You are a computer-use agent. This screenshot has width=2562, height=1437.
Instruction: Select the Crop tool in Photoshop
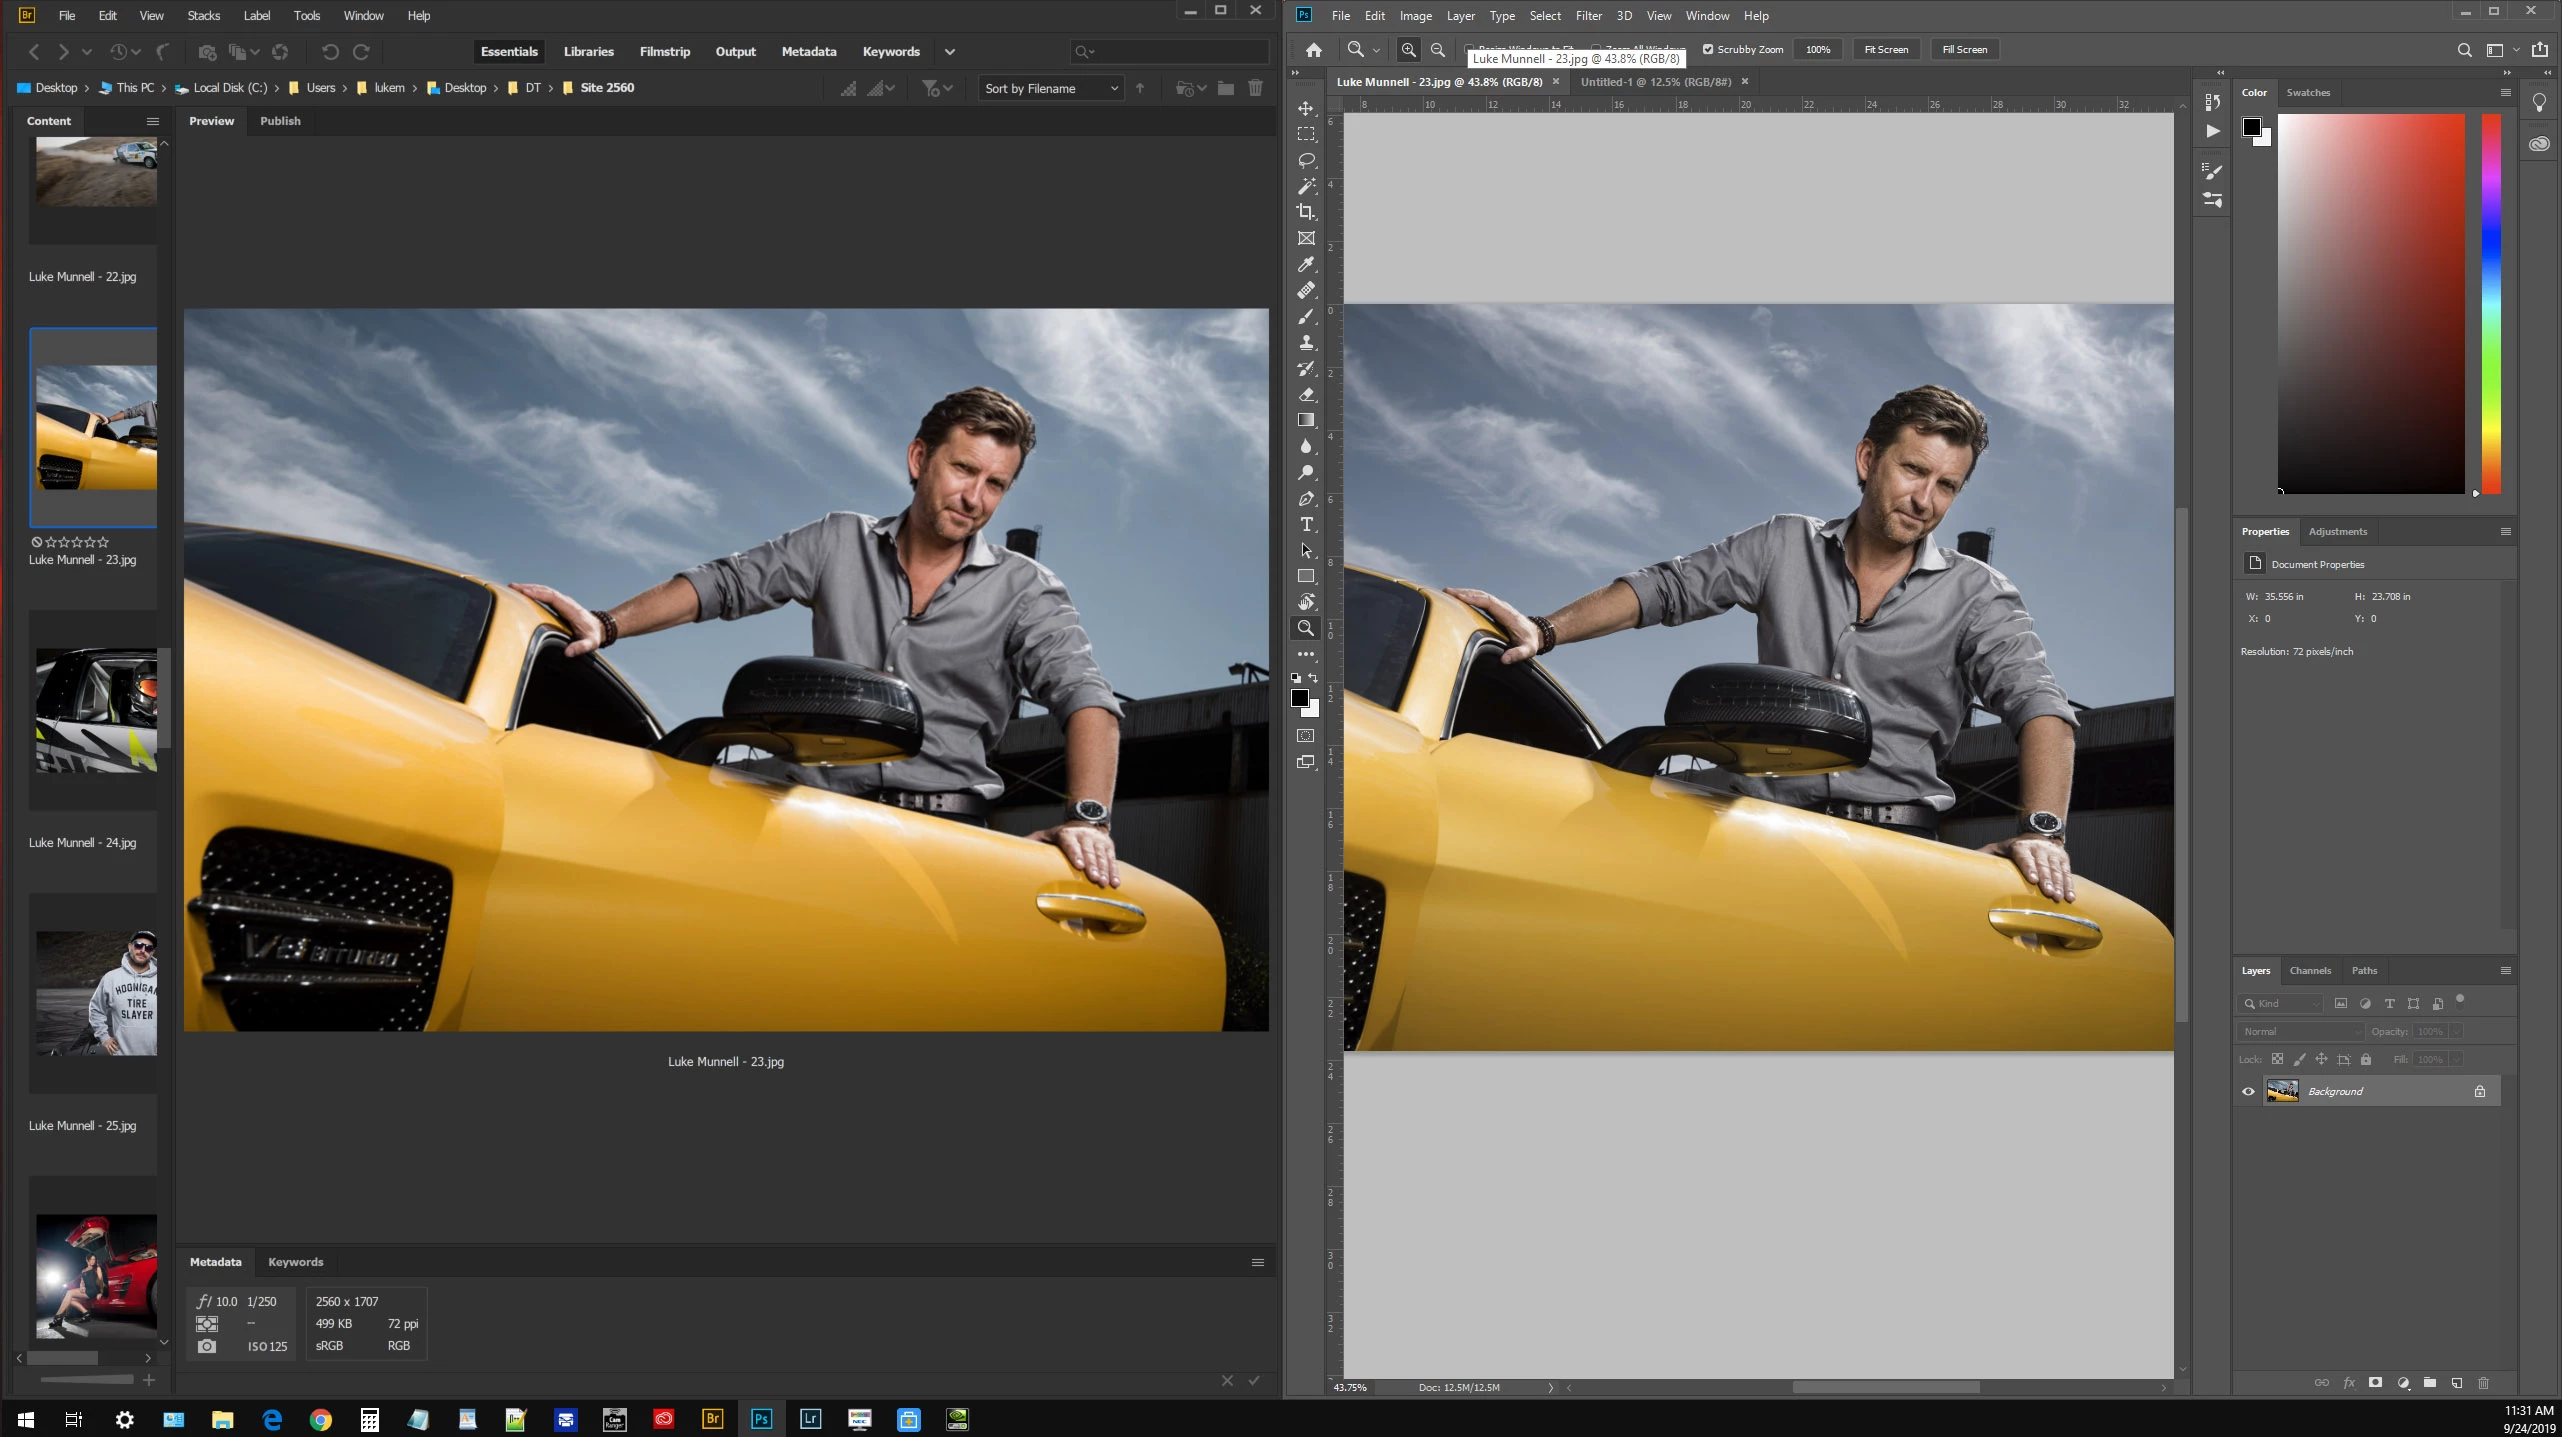1306,212
